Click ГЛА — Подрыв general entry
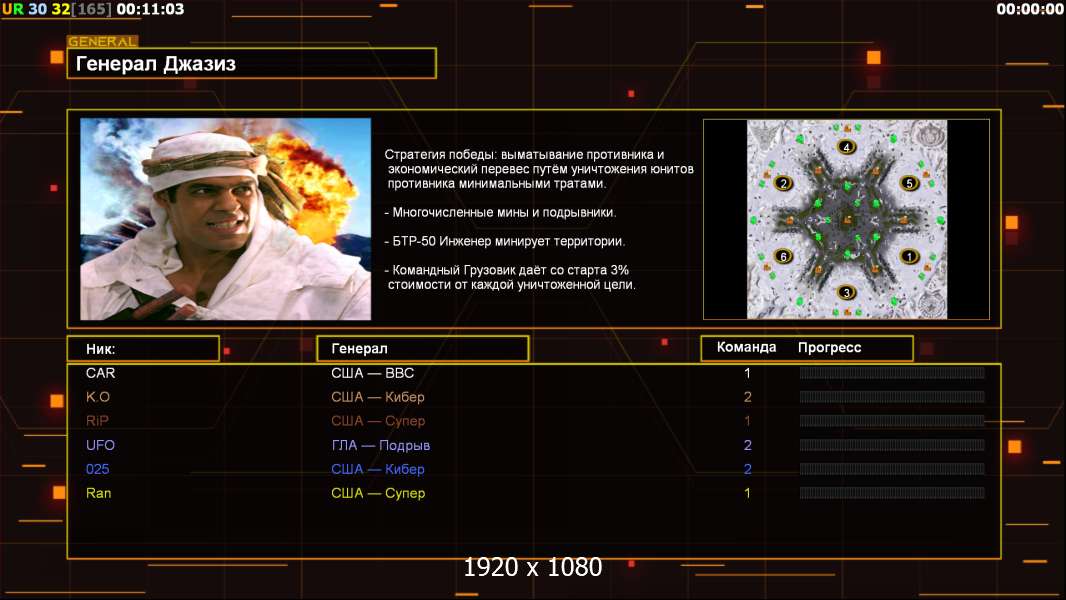The width and height of the screenshot is (1066, 600). 380,445
